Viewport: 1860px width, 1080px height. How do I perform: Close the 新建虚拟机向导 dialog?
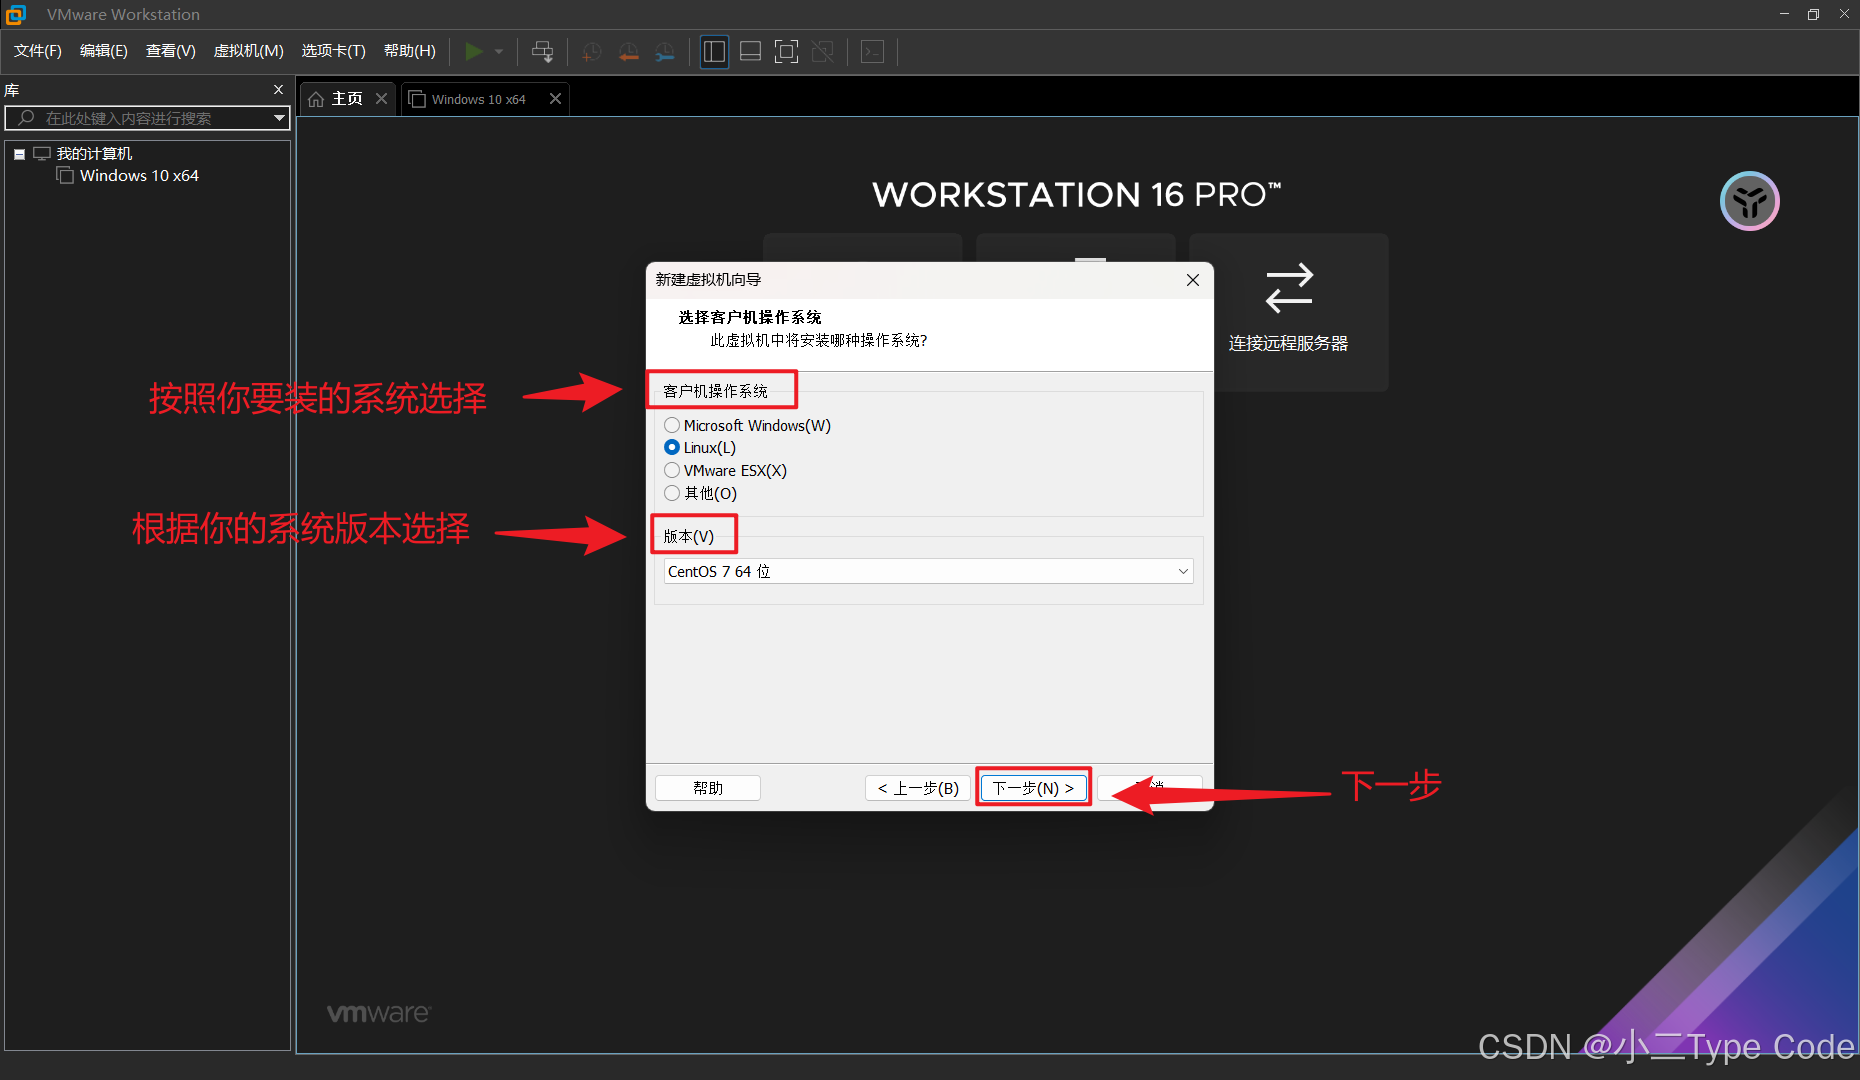[1193, 280]
